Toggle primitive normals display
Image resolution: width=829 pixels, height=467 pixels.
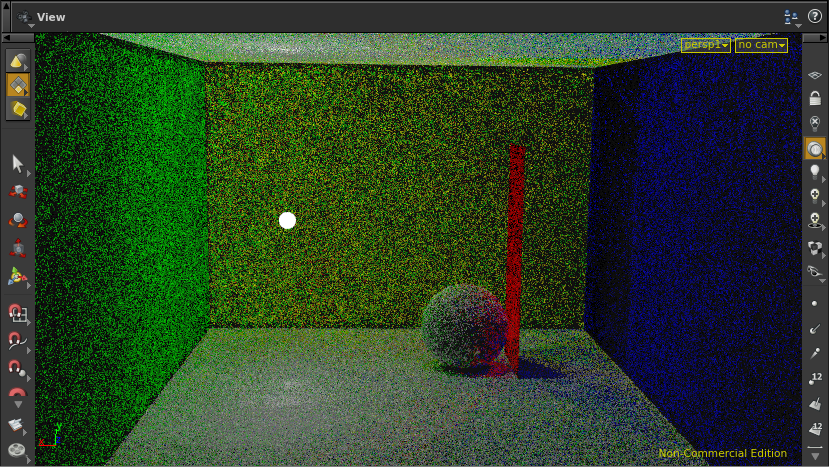[x=815, y=404]
